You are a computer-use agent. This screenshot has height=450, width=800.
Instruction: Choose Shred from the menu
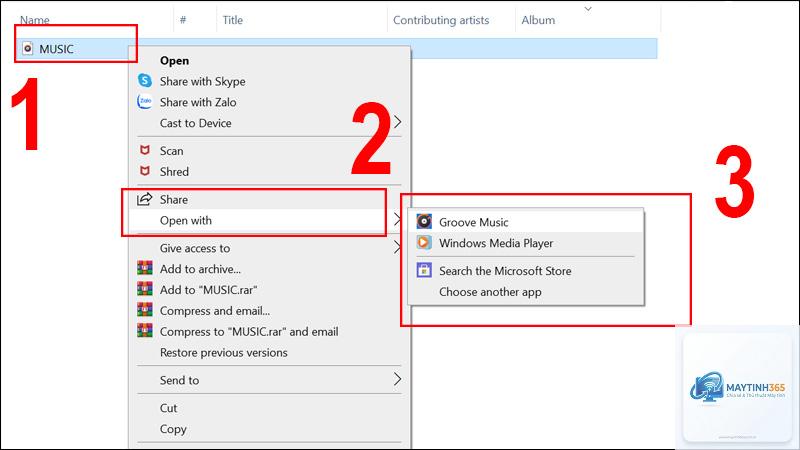[174, 172]
